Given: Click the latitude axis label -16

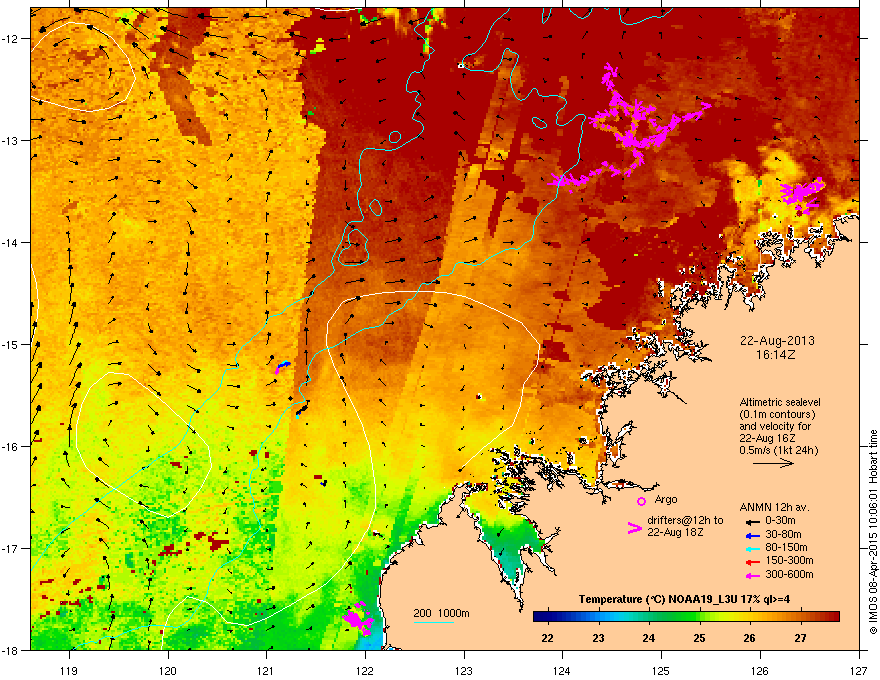Looking at the screenshot, I should click(11, 447).
